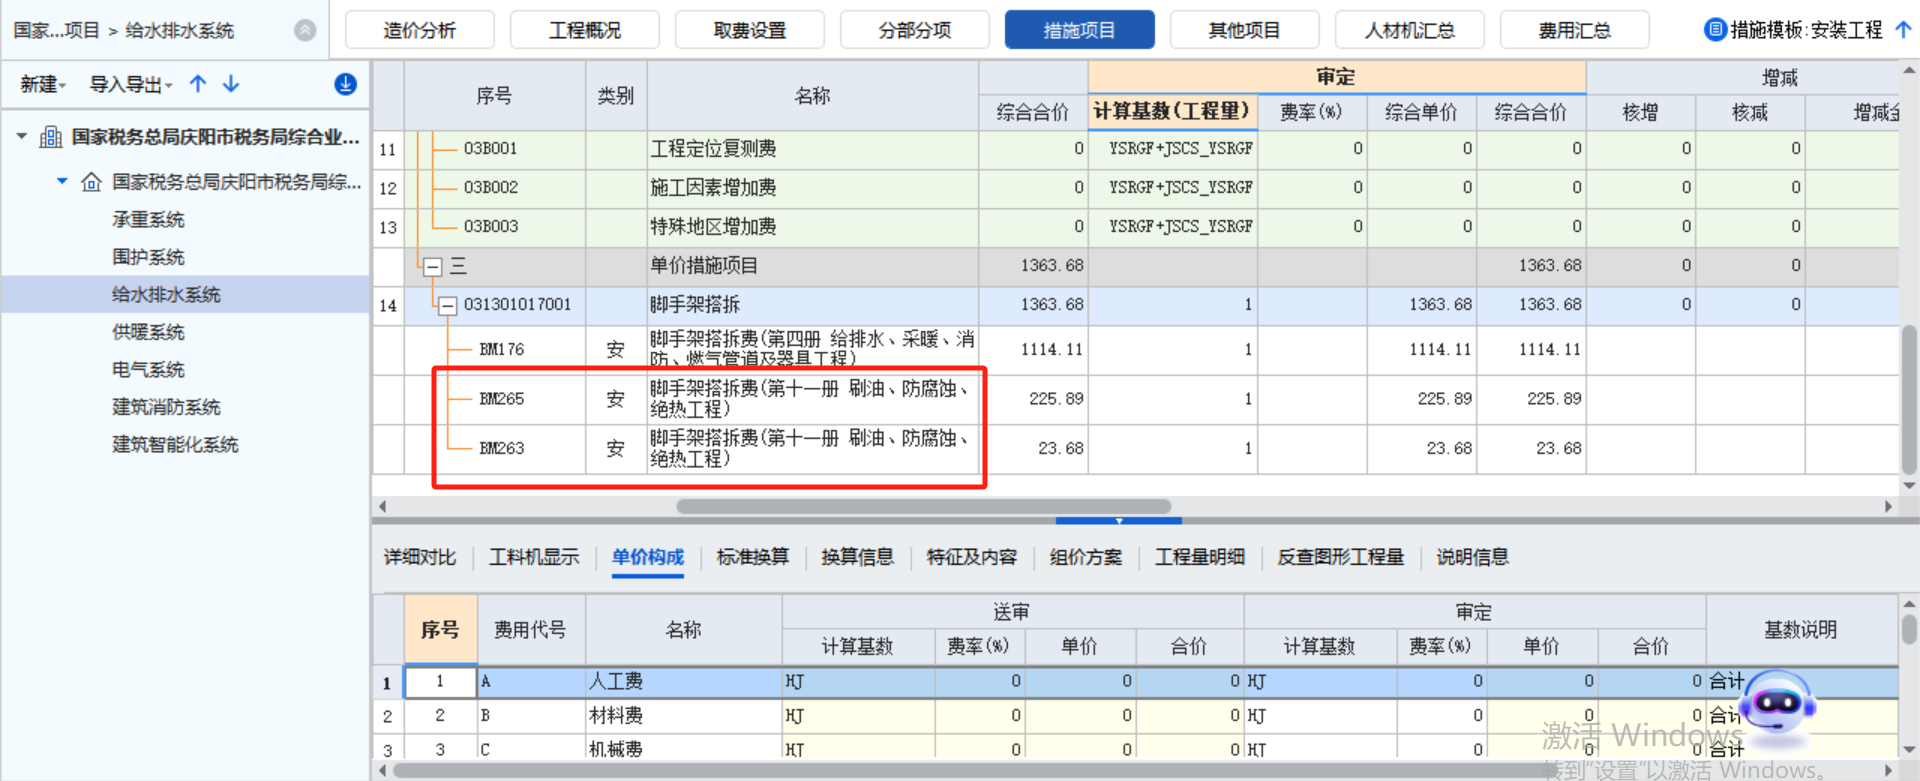Switch to 反查图形工程量 lower tab
Image resolution: width=1920 pixels, height=781 pixels.
click(x=1341, y=557)
